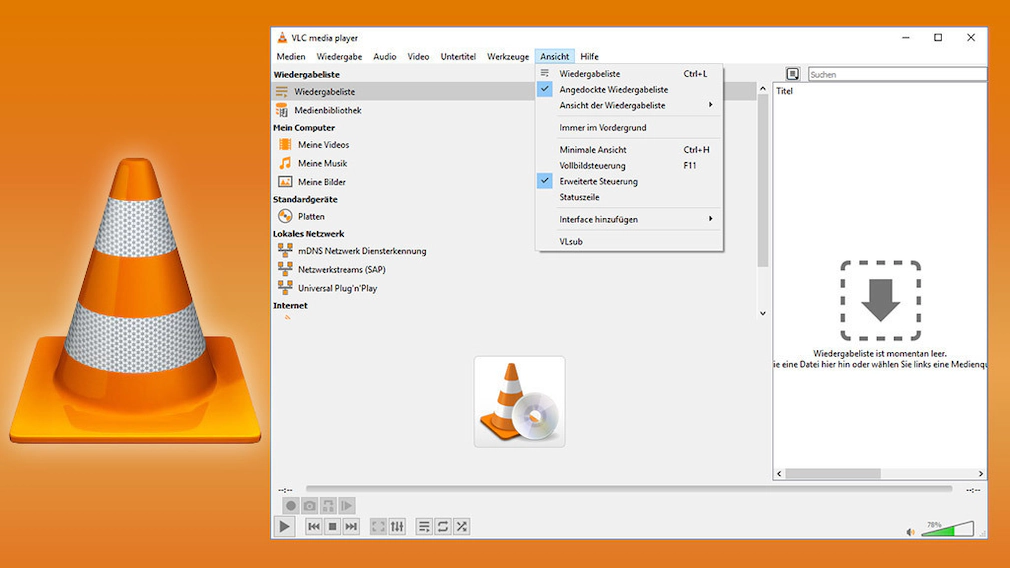
Task: Uncheck Angedockte Wiedergabeliste option
Action: 629,90
